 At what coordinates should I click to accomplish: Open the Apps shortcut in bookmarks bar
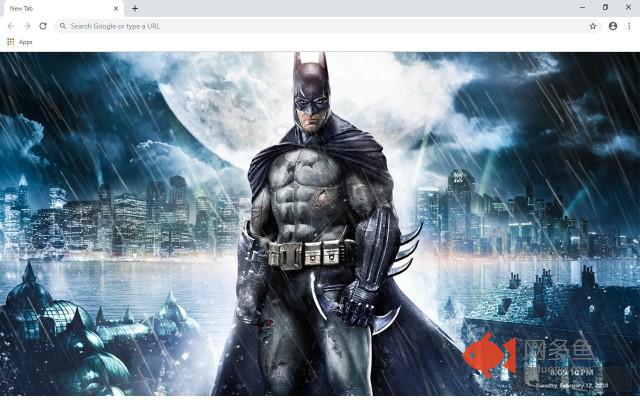point(20,42)
